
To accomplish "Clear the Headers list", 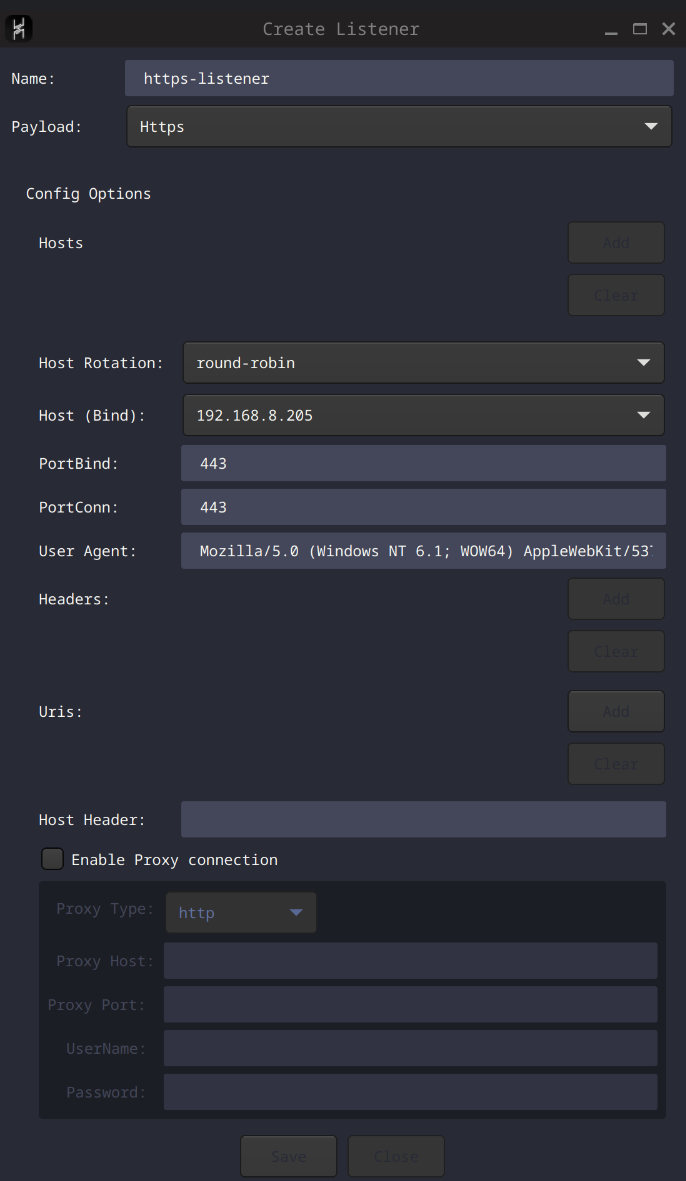I will (616, 652).
